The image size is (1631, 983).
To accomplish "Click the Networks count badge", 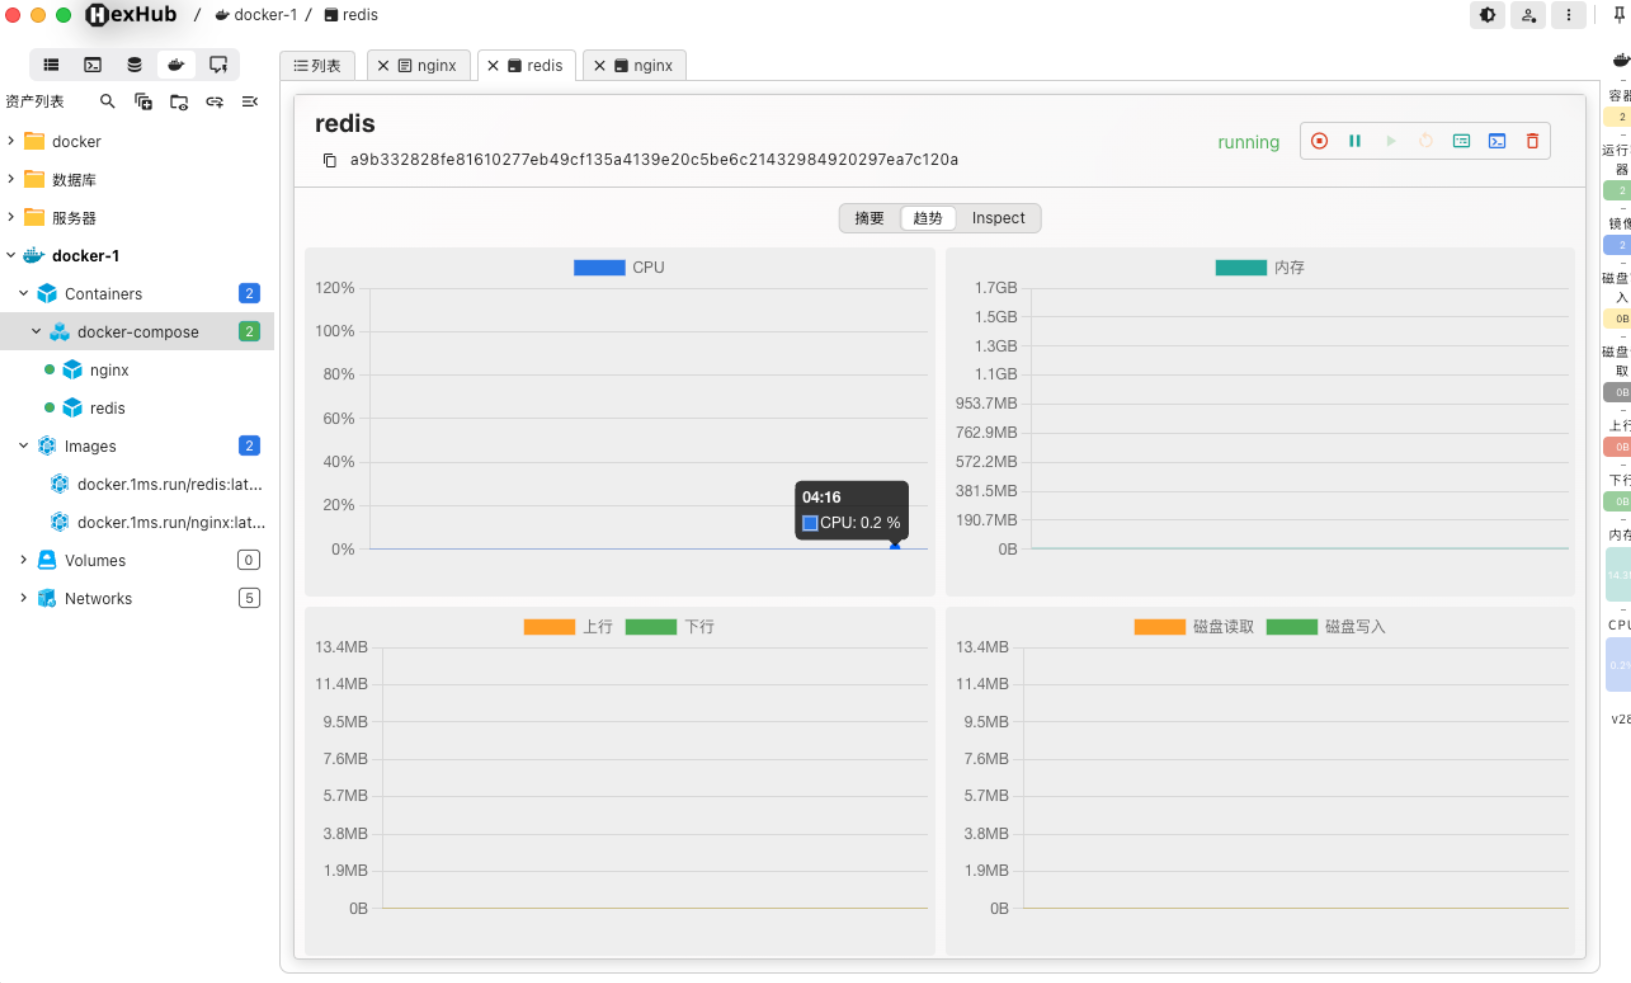I will [249, 598].
